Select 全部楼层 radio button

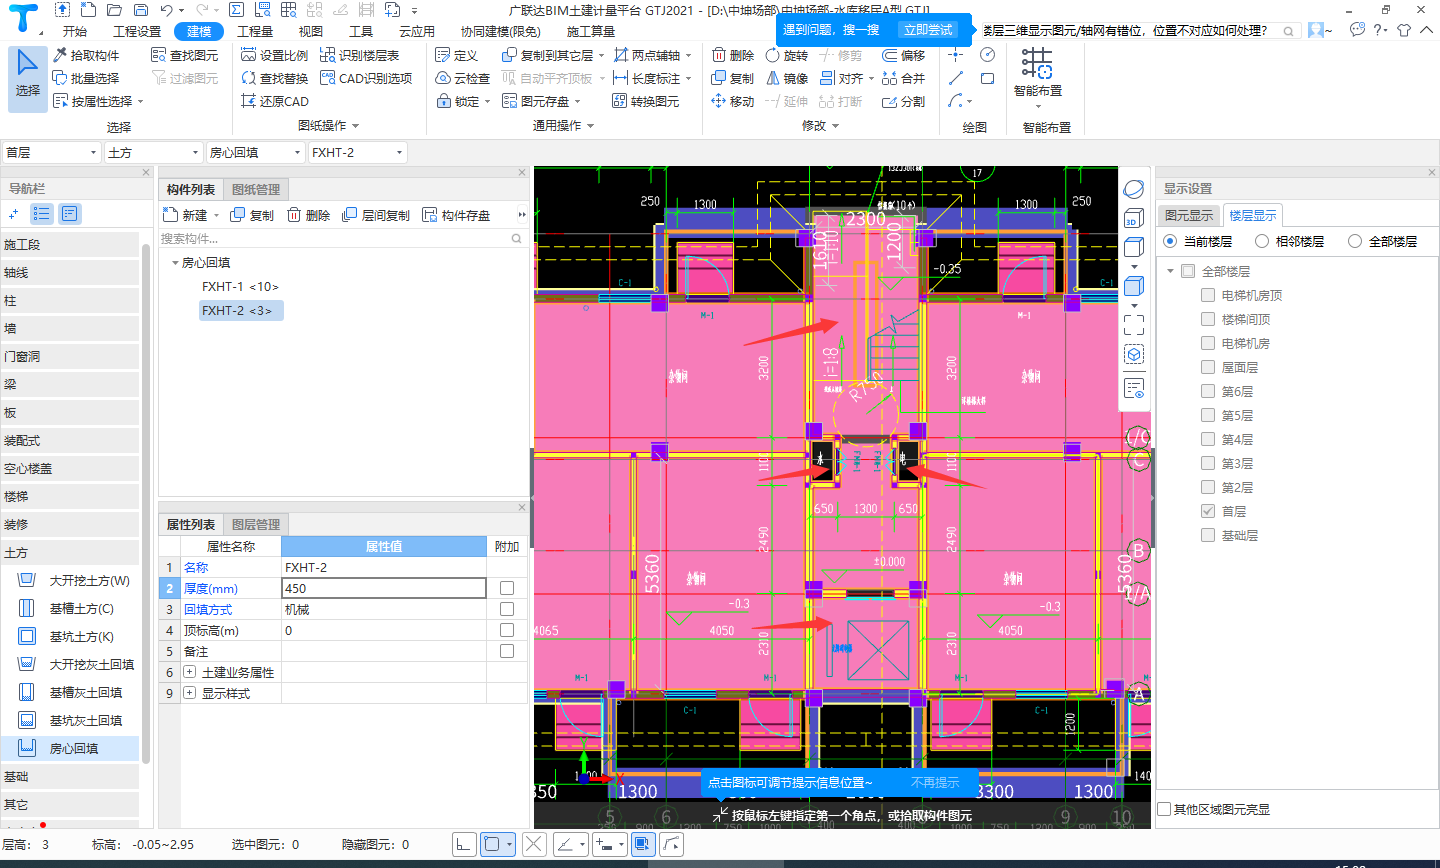[x=1355, y=241]
